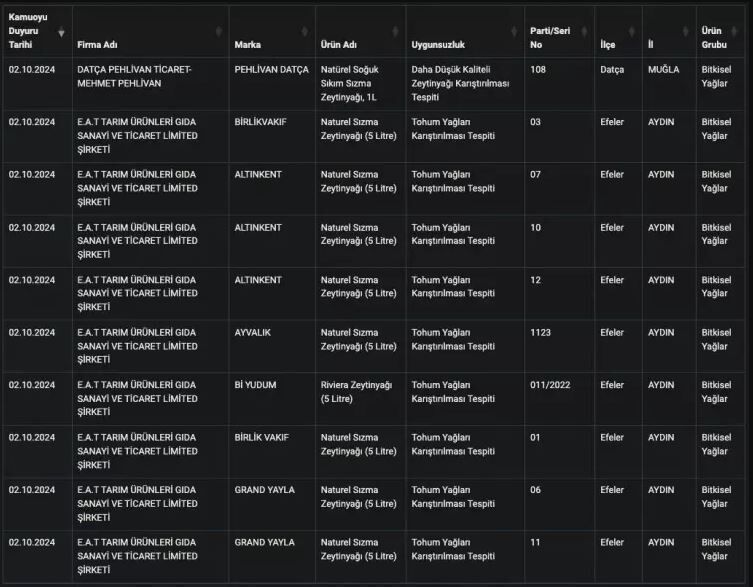Click the Kamuoyu Duyuru Tarihi sort arrow
This screenshot has width=753, height=587.
(x=62, y=32)
